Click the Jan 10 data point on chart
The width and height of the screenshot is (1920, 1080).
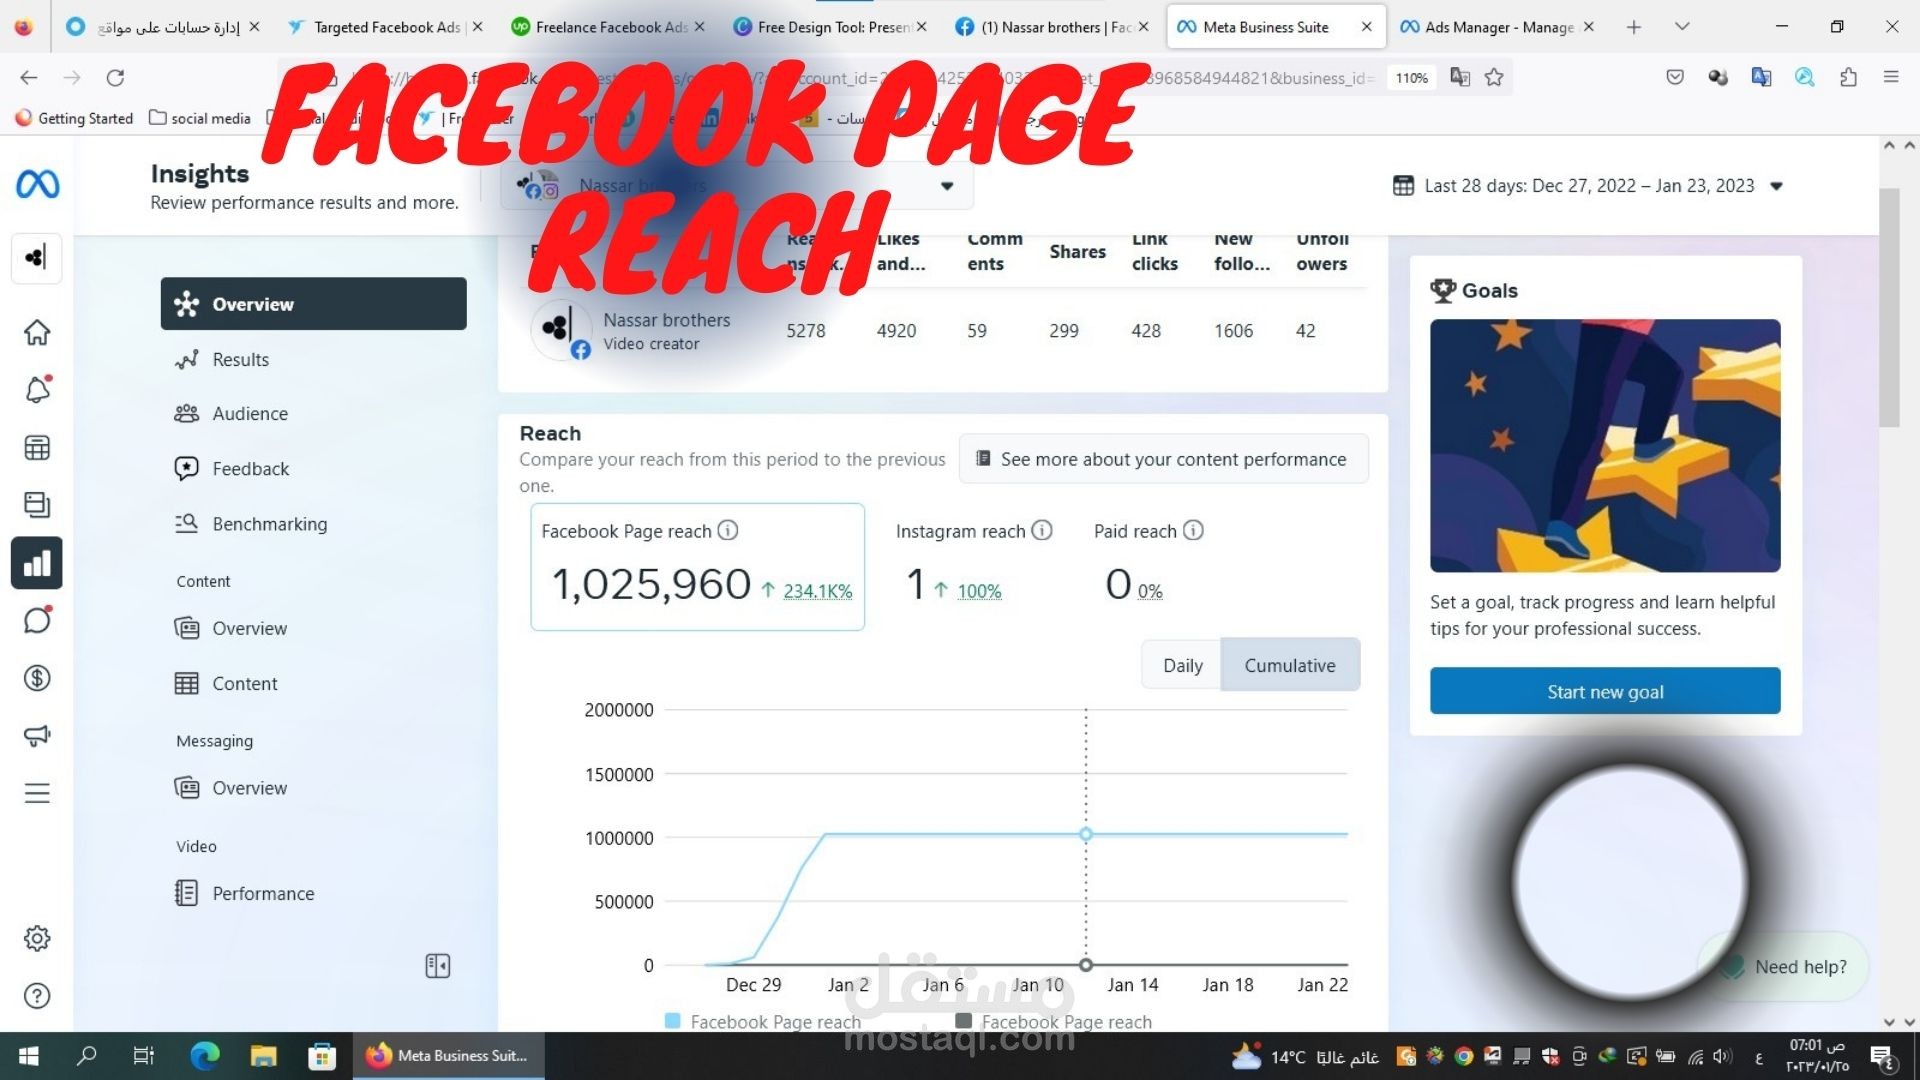(1085, 834)
